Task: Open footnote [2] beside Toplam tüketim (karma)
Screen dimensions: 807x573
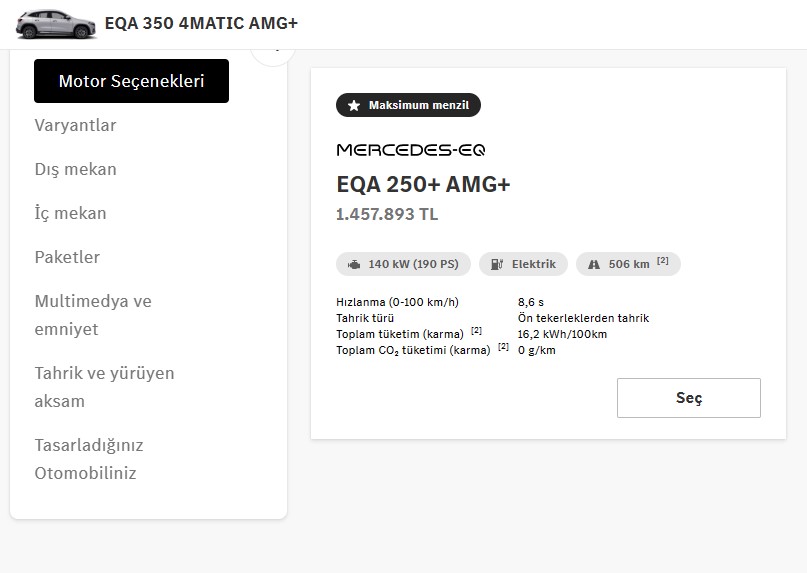Action: coord(477,331)
